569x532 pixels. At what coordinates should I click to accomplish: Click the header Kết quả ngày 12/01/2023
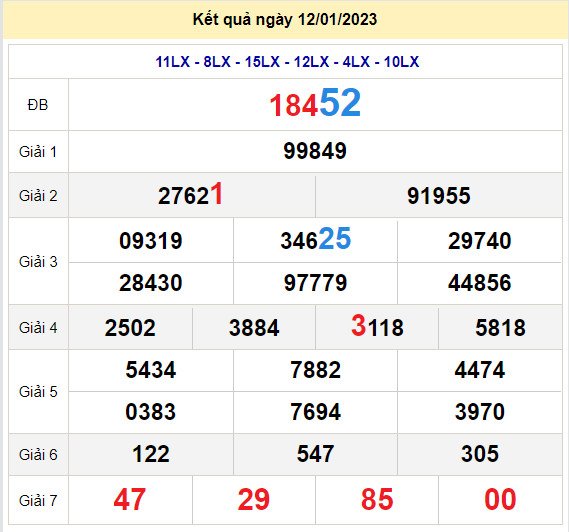point(285,20)
